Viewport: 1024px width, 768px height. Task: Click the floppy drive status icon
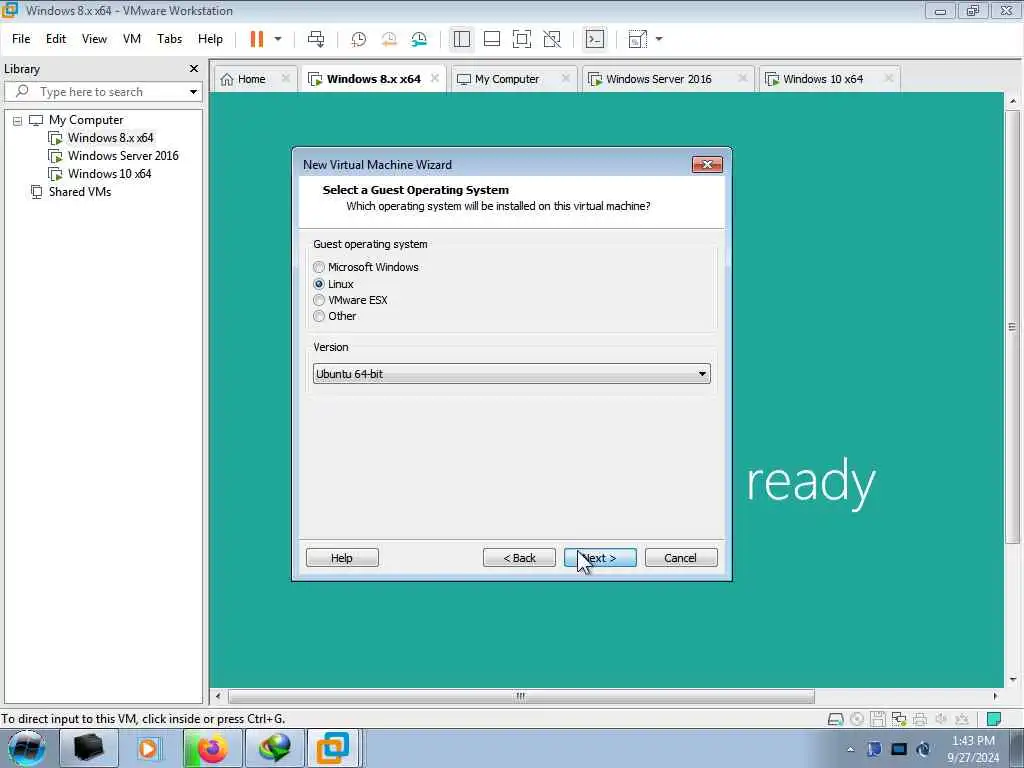878,719
